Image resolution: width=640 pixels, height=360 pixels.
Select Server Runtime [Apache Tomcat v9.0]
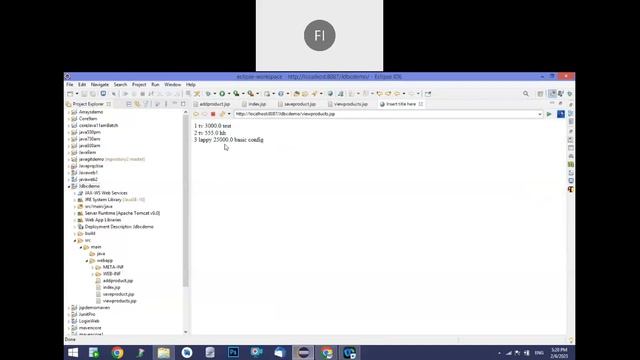click(x=122, y=213)
